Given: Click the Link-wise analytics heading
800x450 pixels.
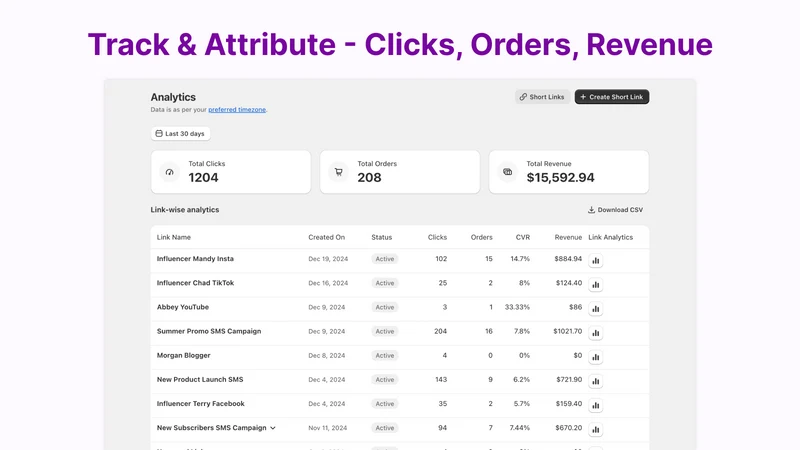Looking at the screenshot, I should click(x=185, y=210).
